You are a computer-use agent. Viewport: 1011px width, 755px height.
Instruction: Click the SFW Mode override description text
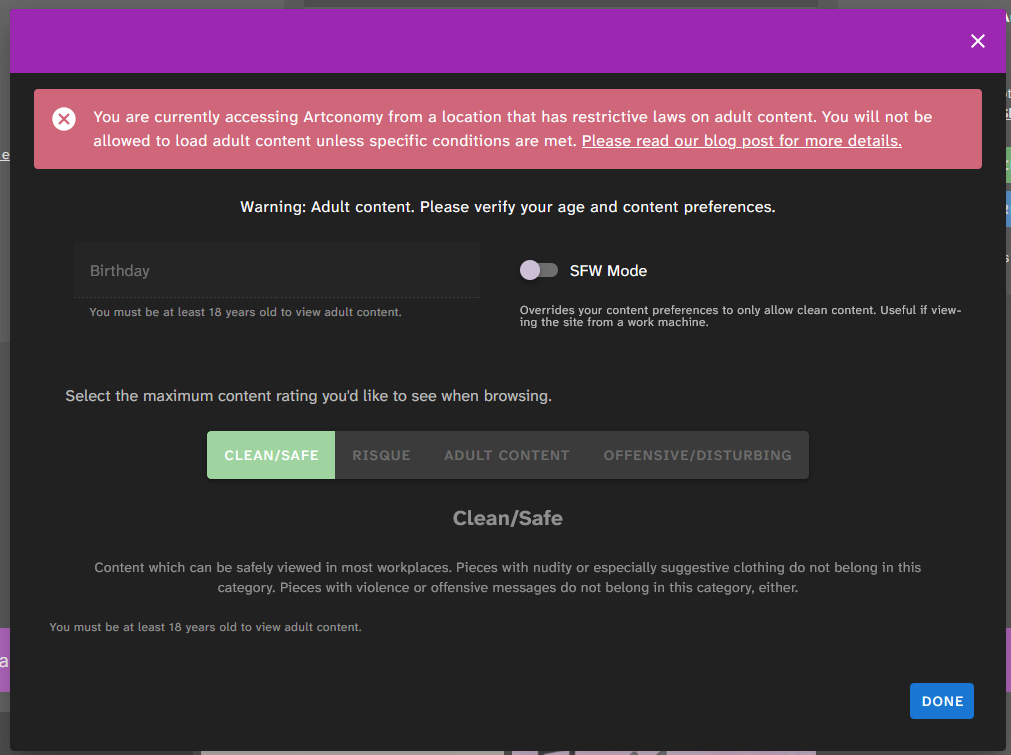740,316
